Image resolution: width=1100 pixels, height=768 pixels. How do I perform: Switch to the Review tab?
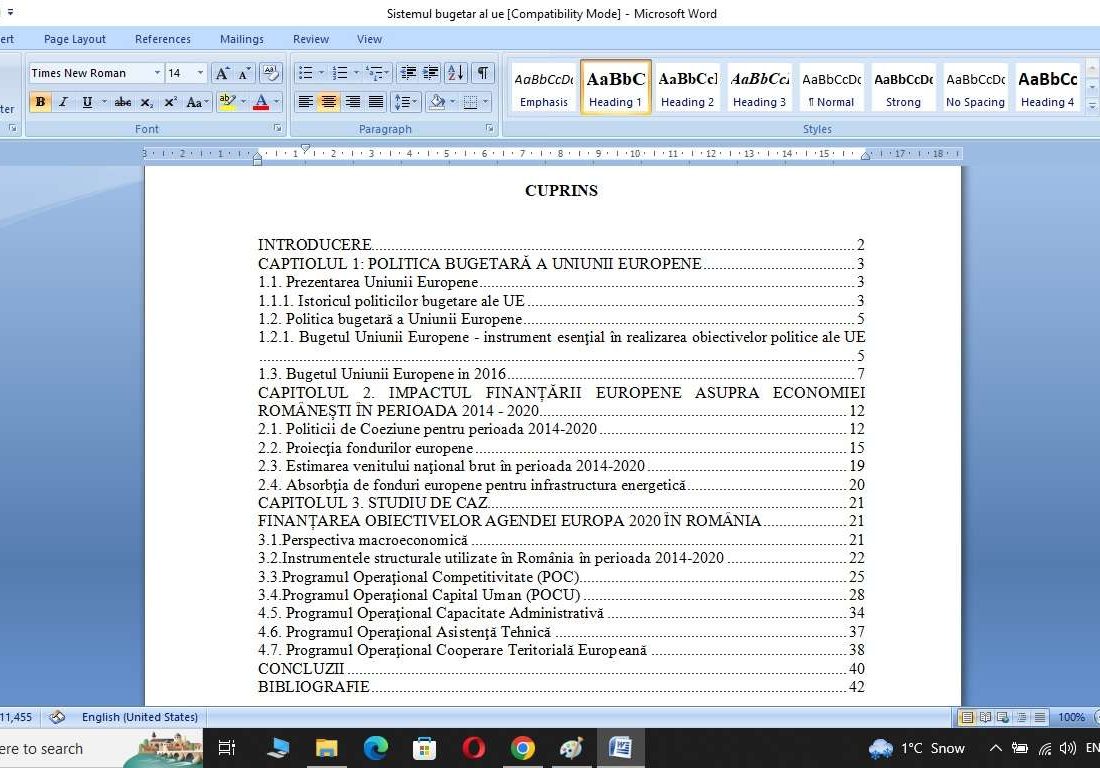click(310, 39)
